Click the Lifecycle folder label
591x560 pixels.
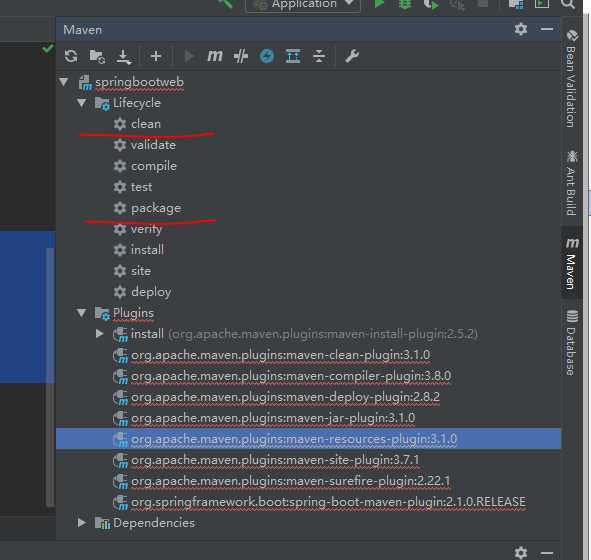[x=137, y=103]
